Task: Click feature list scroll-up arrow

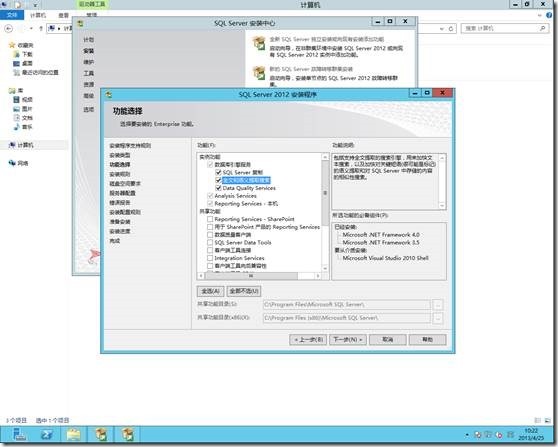Action: click(x=325, y=157)
